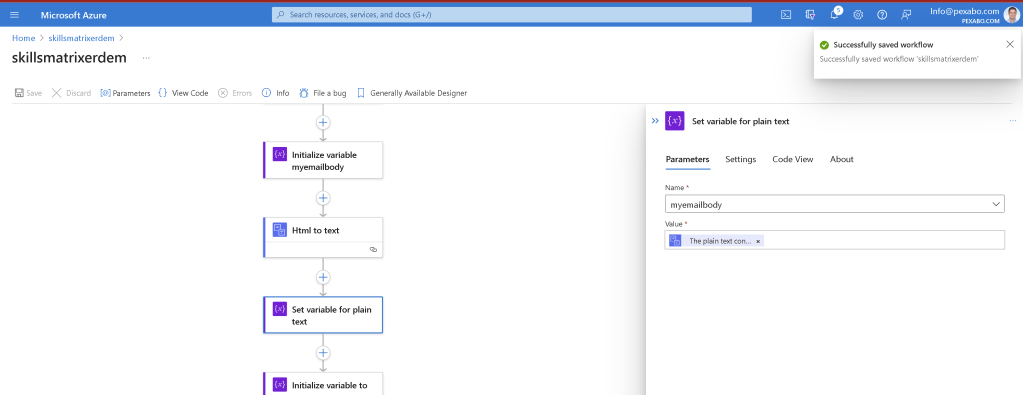Click the Errors toolbar item
The width and height of the screenshot is (1023, 395).
tap(235, 93)
